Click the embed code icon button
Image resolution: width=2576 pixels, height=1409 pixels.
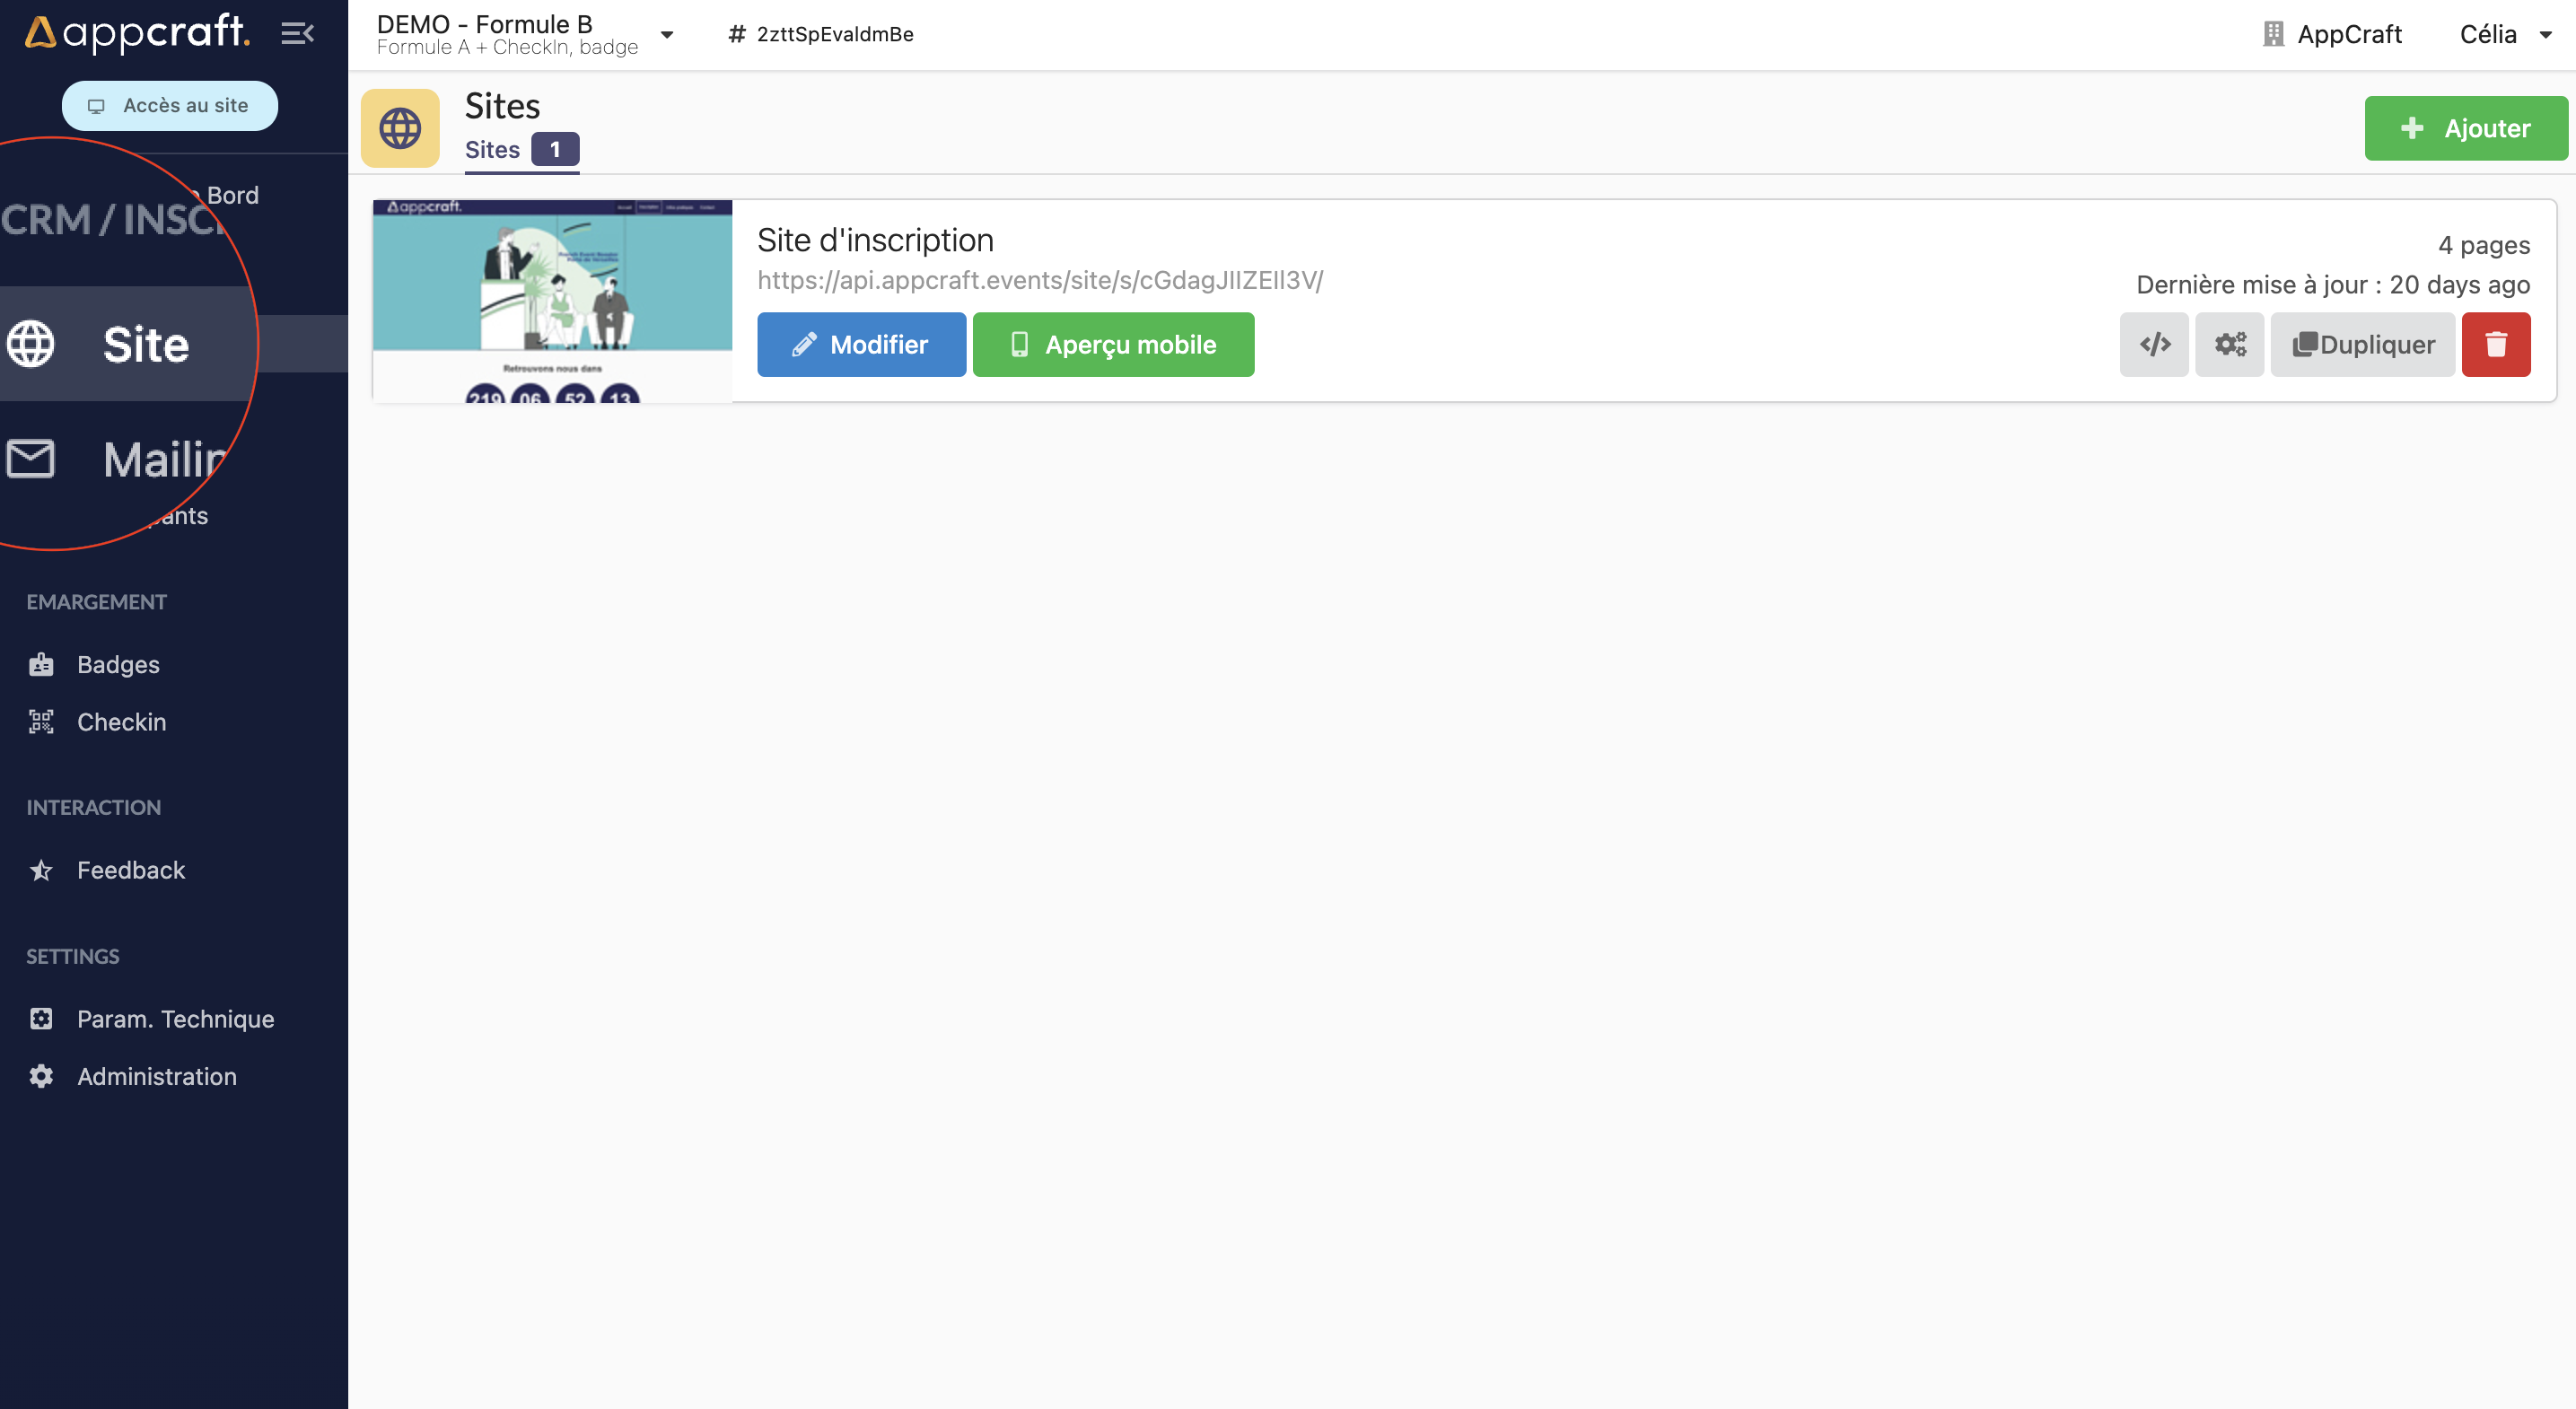tap(2154, 345)
